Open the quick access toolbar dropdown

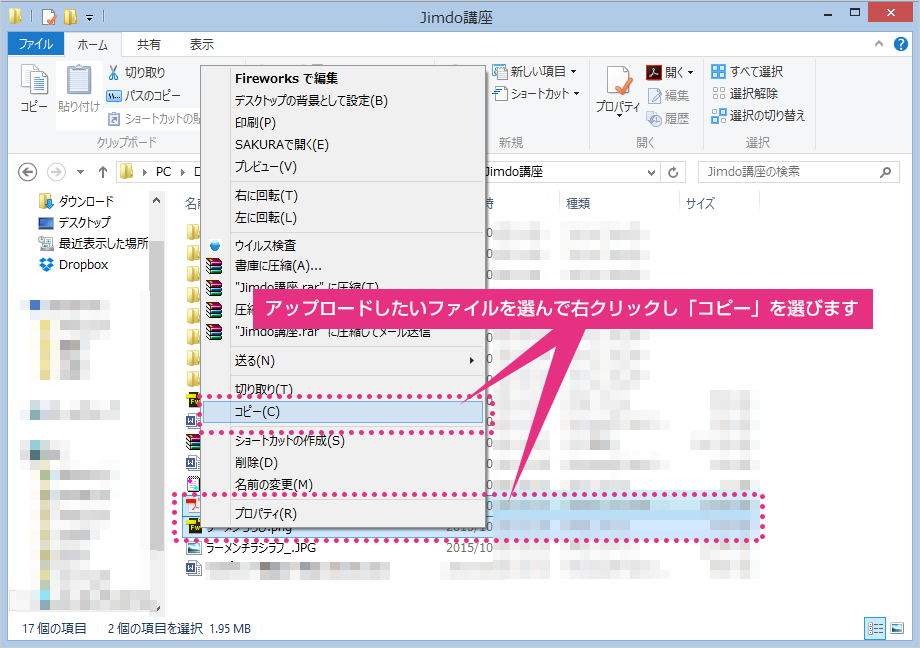point(90,18)
